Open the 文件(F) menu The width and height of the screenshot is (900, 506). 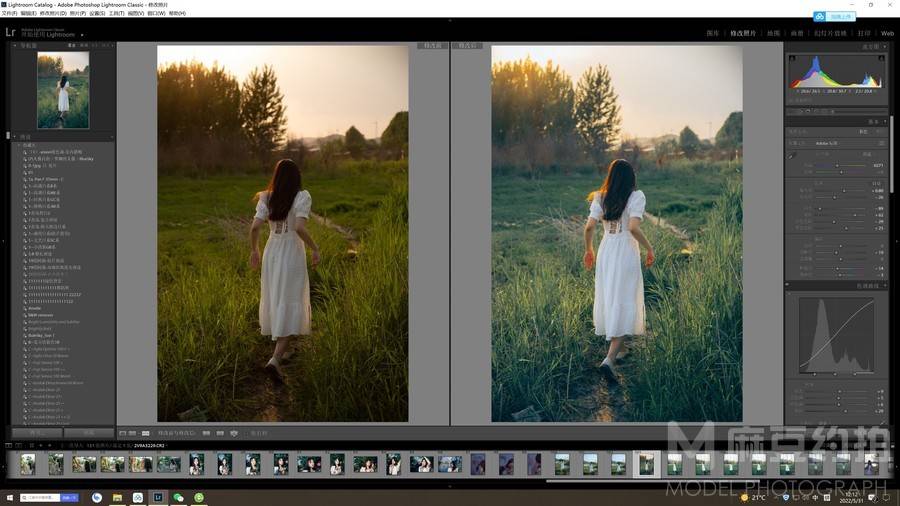(9, 13)
